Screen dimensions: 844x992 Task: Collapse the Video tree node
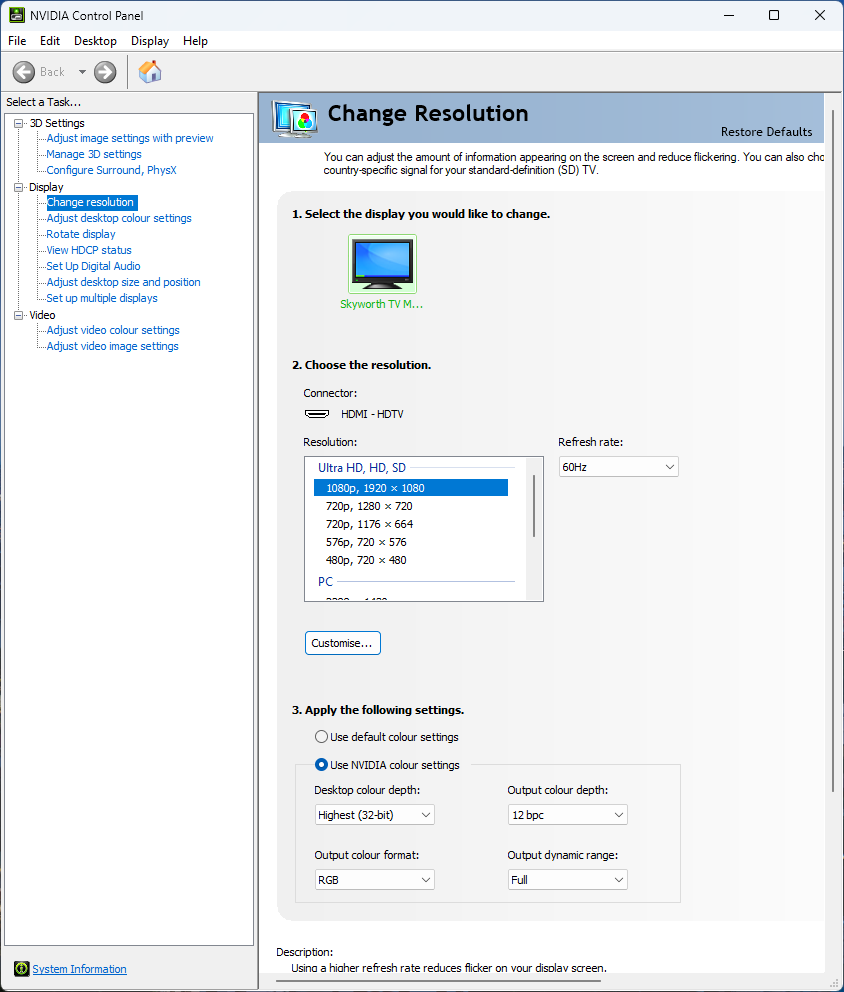(x=18, y=315)
